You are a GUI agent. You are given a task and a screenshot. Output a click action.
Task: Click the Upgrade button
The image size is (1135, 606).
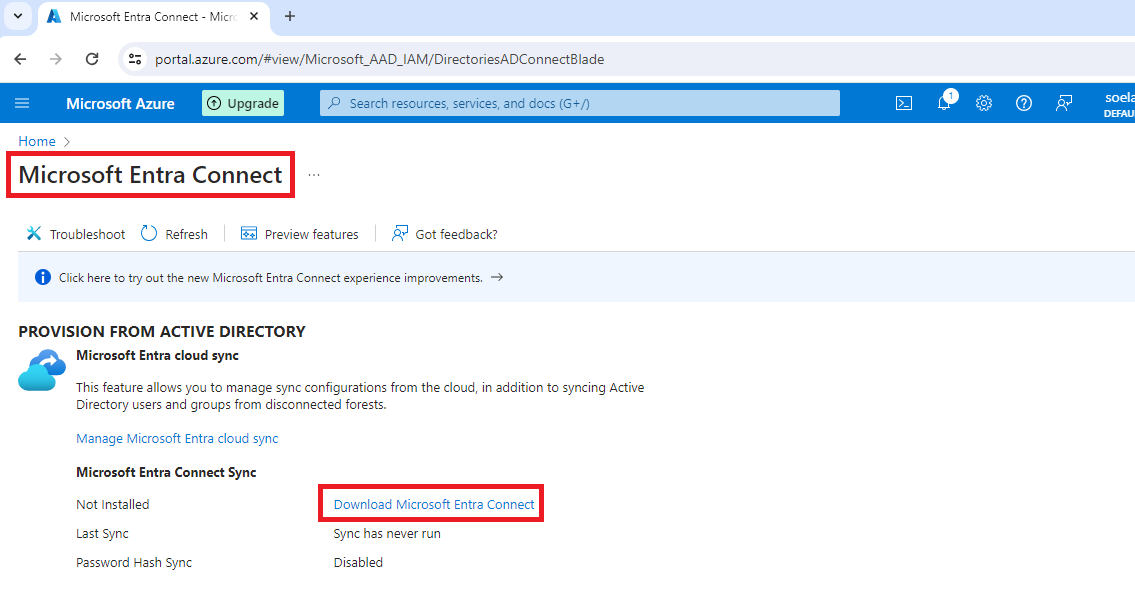coord(243,104)
